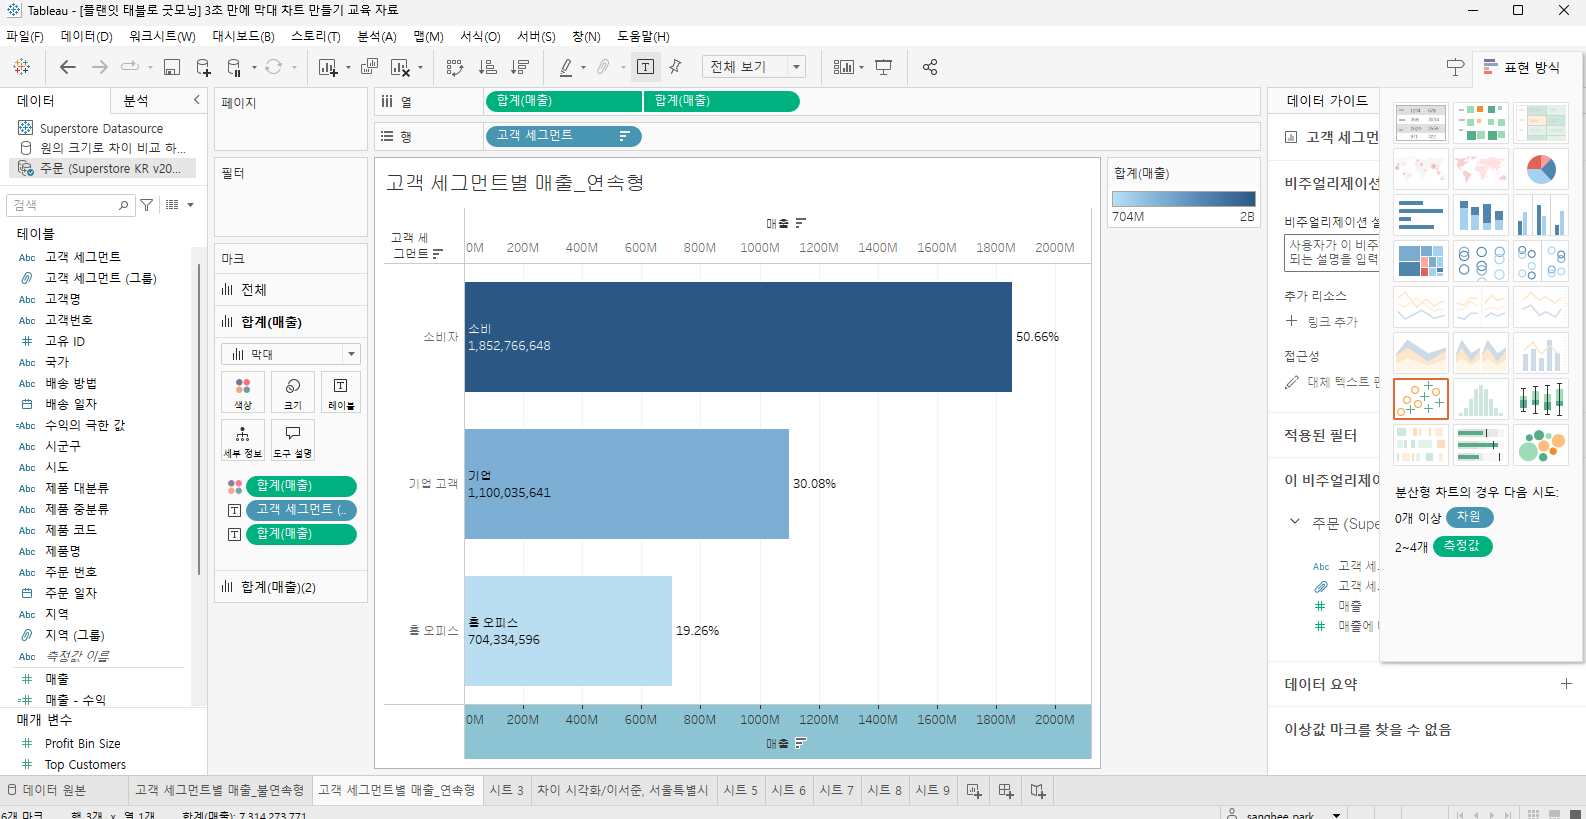Click the data pane search field
Image resolution: width=1586 pixels, height=819 pixels.
70,205
